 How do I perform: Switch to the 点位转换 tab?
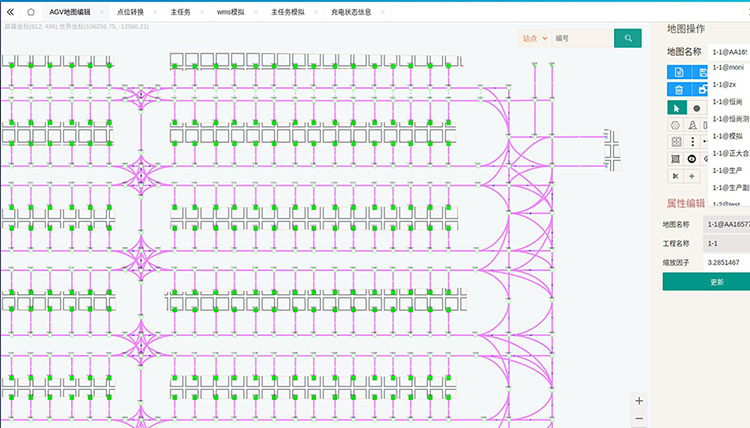(130, 12)
